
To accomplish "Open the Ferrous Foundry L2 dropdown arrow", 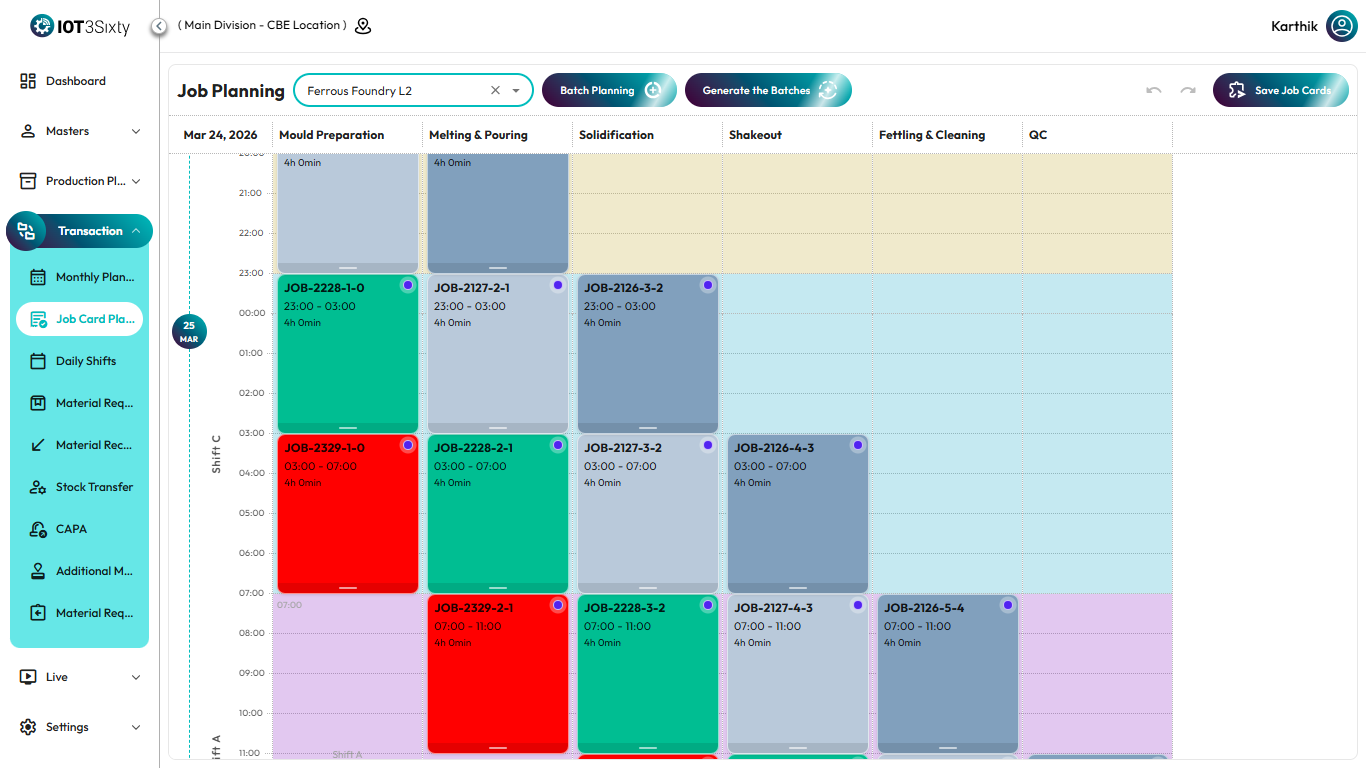I will tap(516, 90).
